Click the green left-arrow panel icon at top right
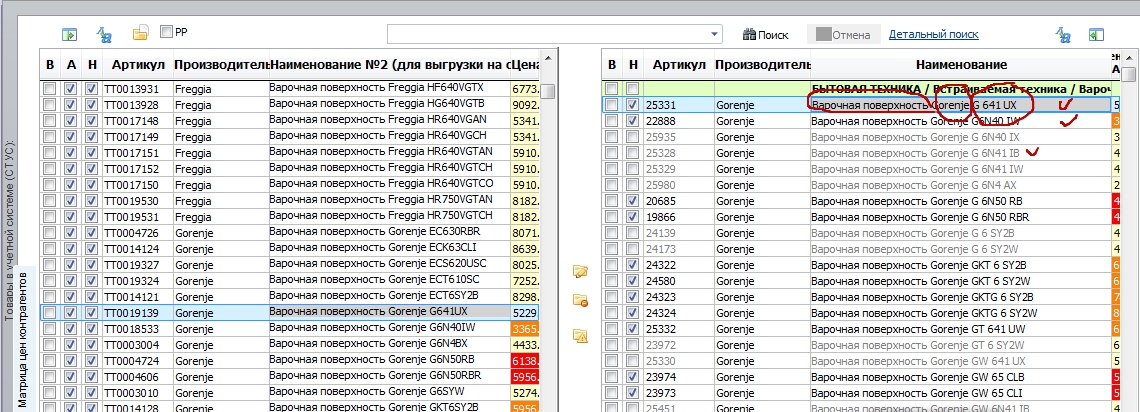The image size is (1140, 412). [1096, 34]
